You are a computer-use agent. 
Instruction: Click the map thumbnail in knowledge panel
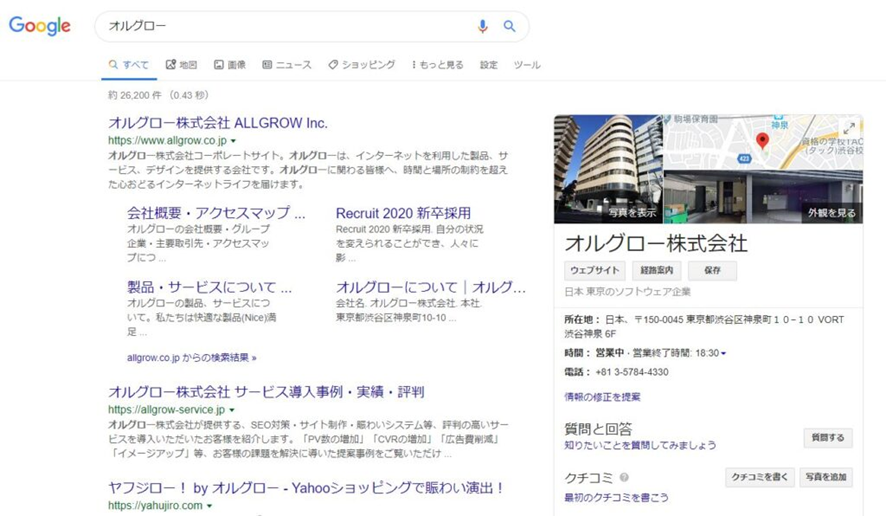[x=763, y=142]
